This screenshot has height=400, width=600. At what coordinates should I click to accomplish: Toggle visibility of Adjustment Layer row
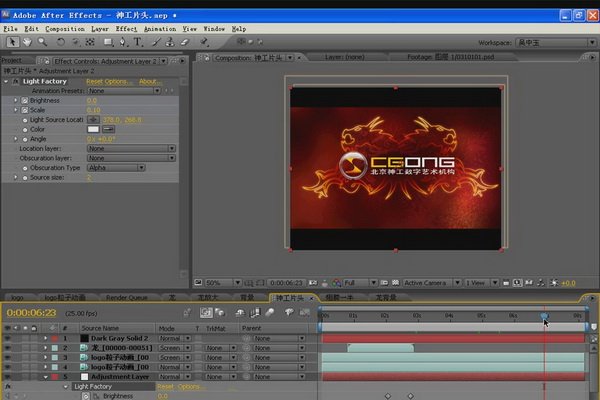[9, 377]
